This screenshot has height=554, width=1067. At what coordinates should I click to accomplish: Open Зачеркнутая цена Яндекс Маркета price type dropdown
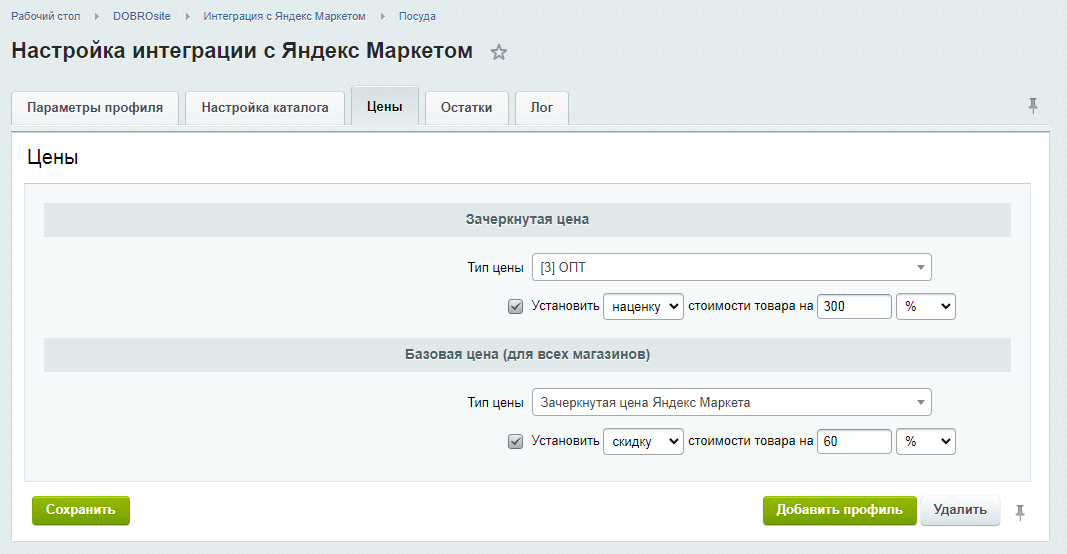[x=732, y=402]
